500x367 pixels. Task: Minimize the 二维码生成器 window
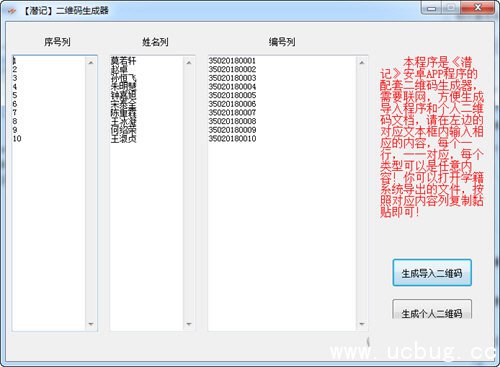(x=431, y=8)
